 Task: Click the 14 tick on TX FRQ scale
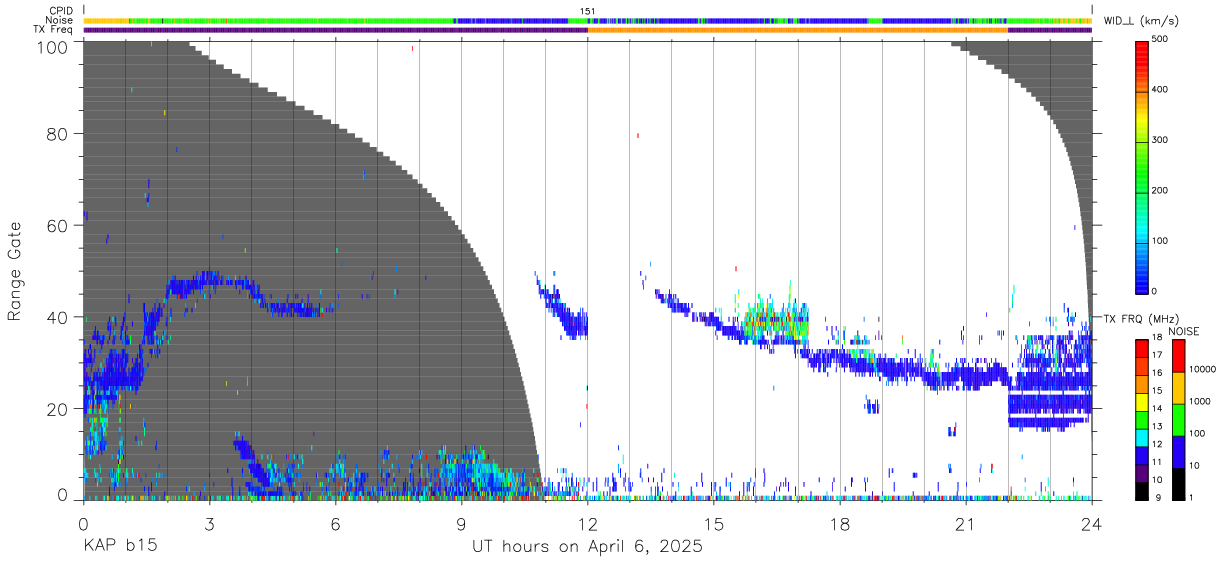[1157, 408]
